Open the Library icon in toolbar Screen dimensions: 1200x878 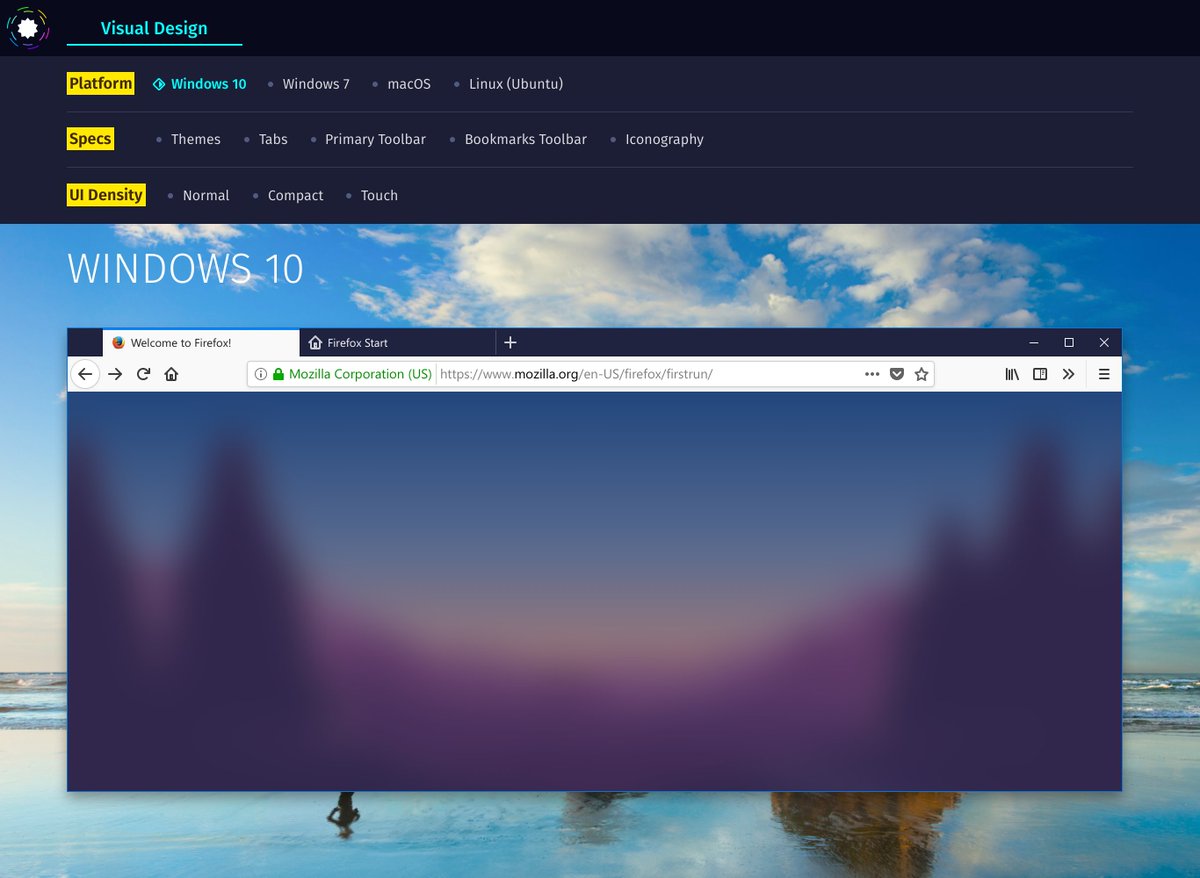(1012, 374)
